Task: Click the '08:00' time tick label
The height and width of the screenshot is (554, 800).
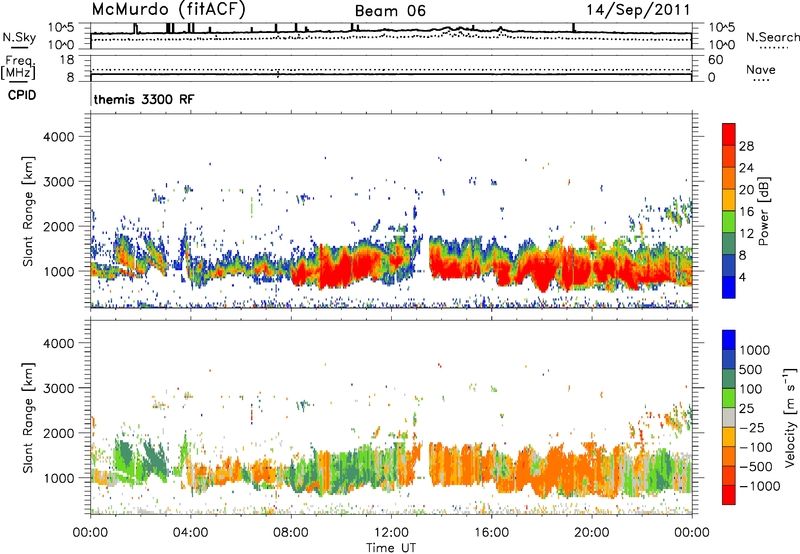Action: click(x=291, y=533)
